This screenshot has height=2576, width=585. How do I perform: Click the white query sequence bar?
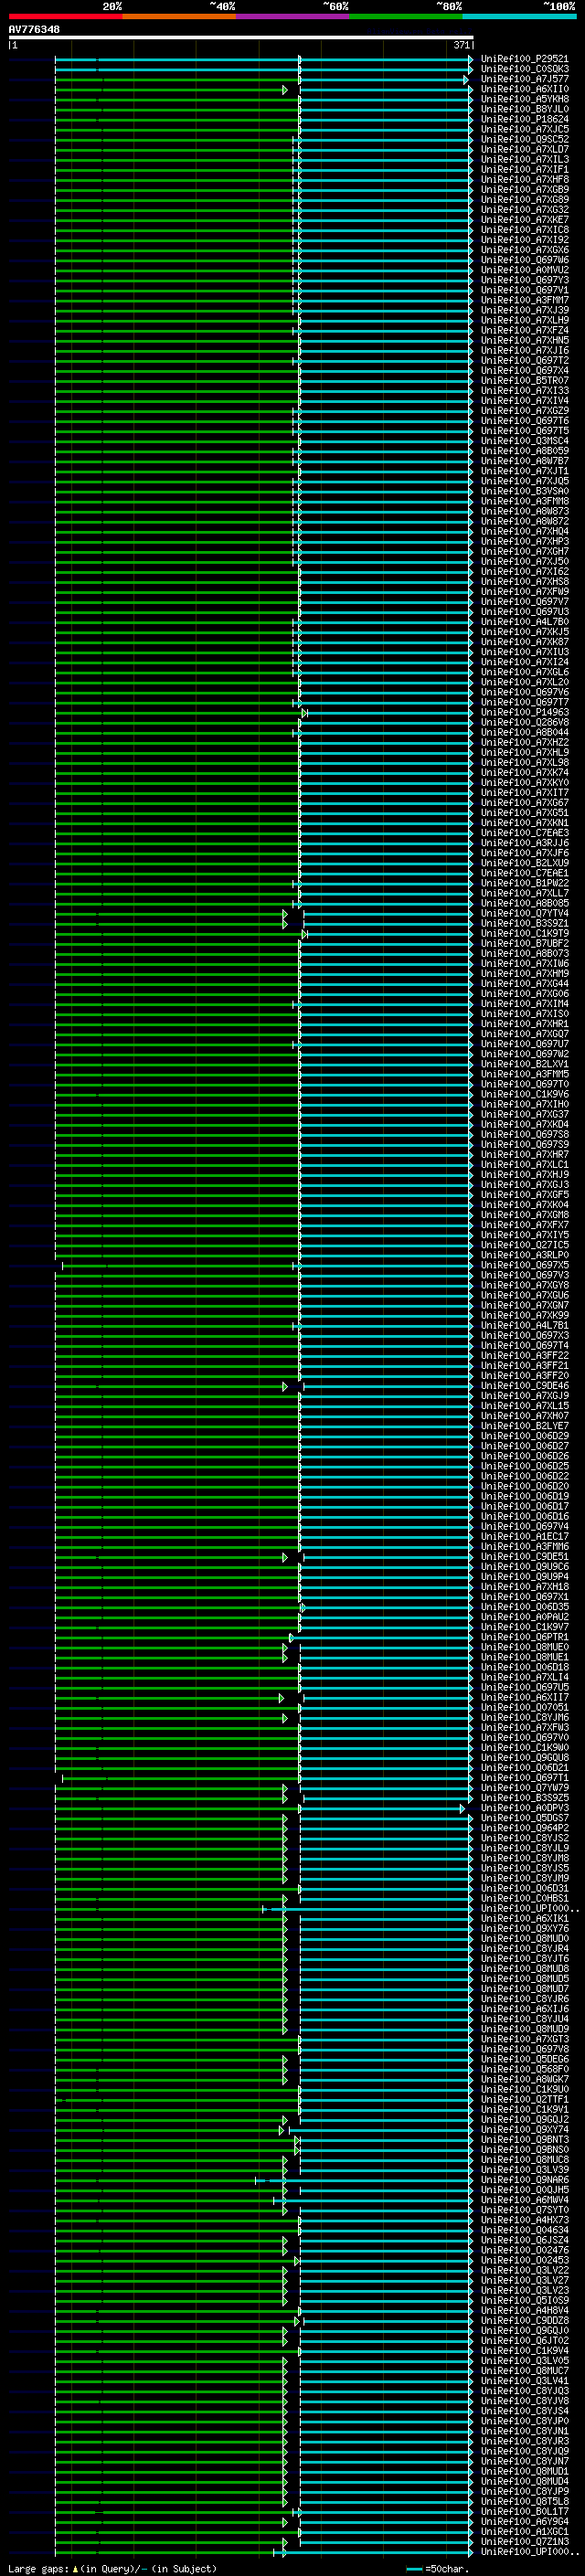241,37
